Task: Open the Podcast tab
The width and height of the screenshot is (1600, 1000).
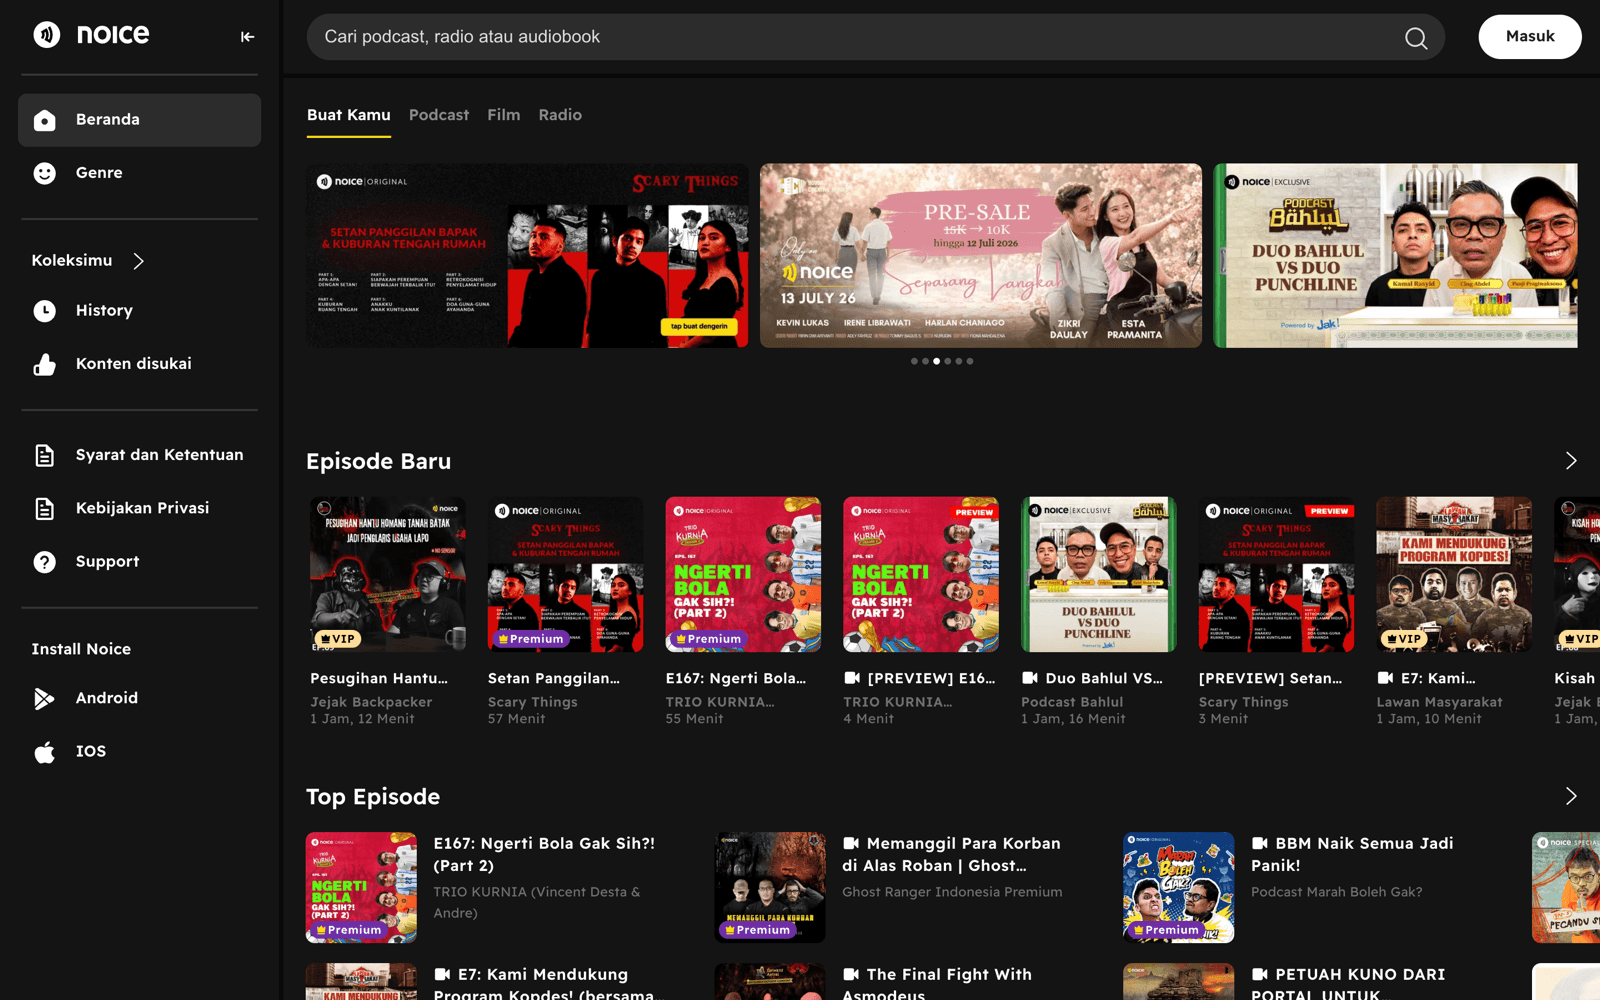Action: (x=439, y=116)
